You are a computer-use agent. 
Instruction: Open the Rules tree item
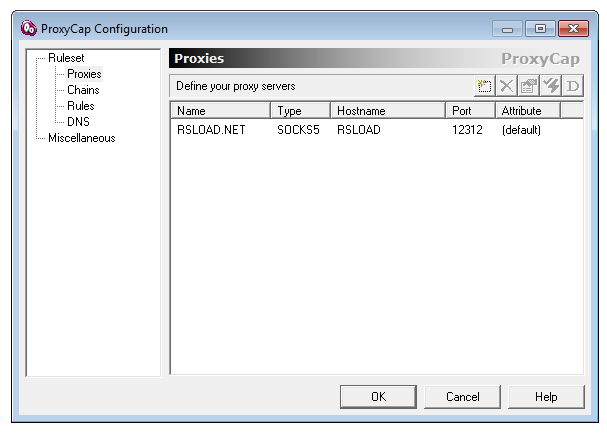point(81,106)
